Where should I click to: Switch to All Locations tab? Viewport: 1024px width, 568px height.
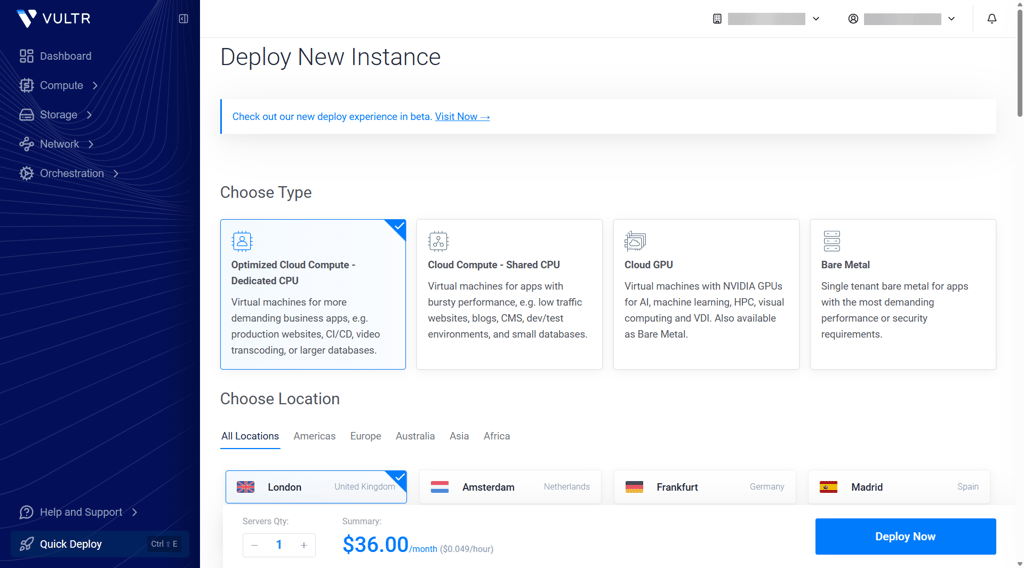click(250, 436)
